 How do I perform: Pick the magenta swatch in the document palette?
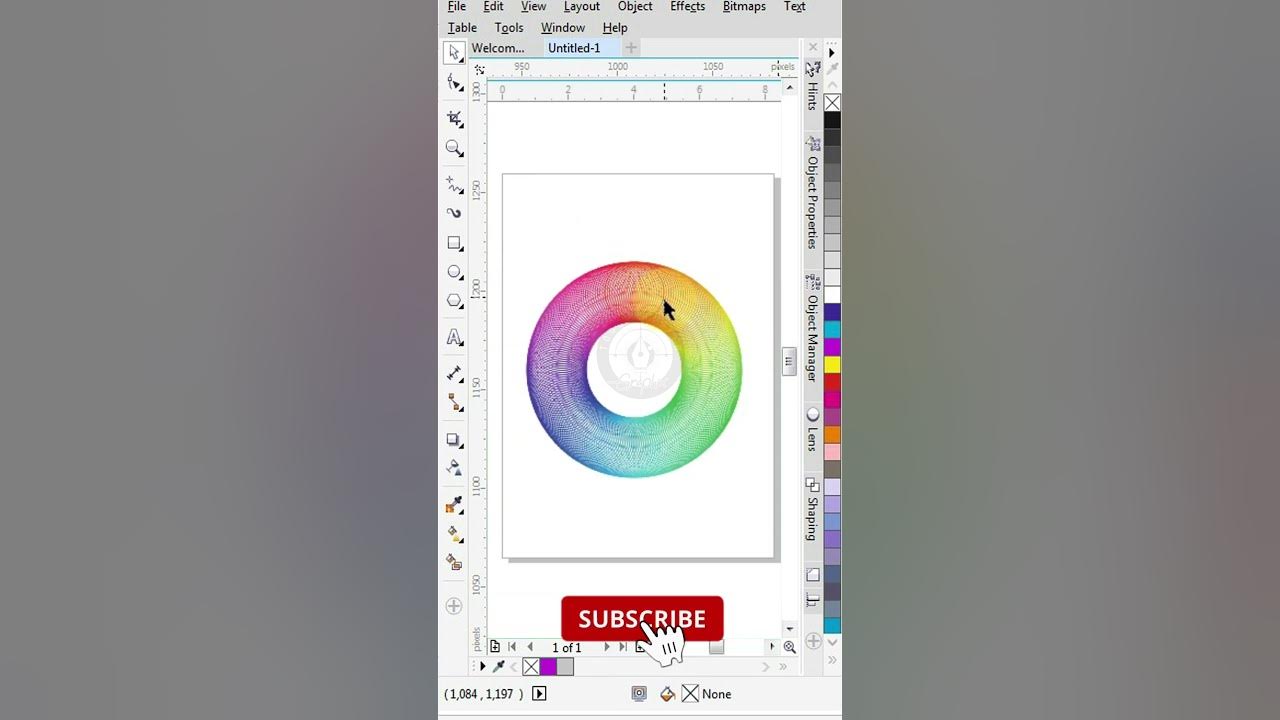point(548,667)
